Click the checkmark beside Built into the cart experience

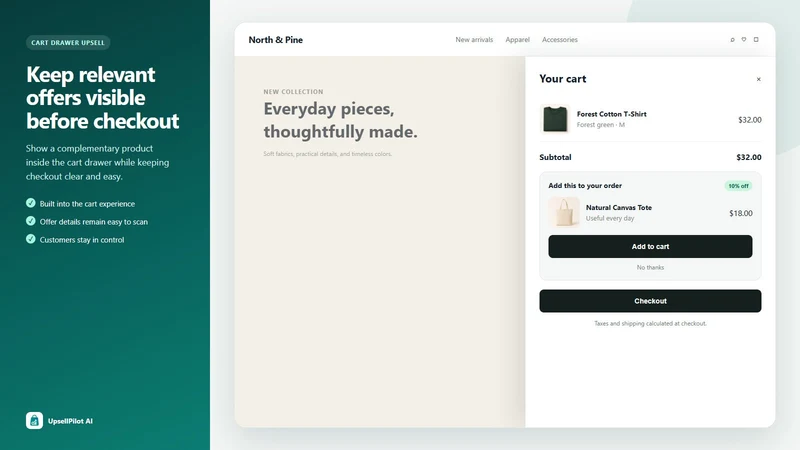(31, 203)
